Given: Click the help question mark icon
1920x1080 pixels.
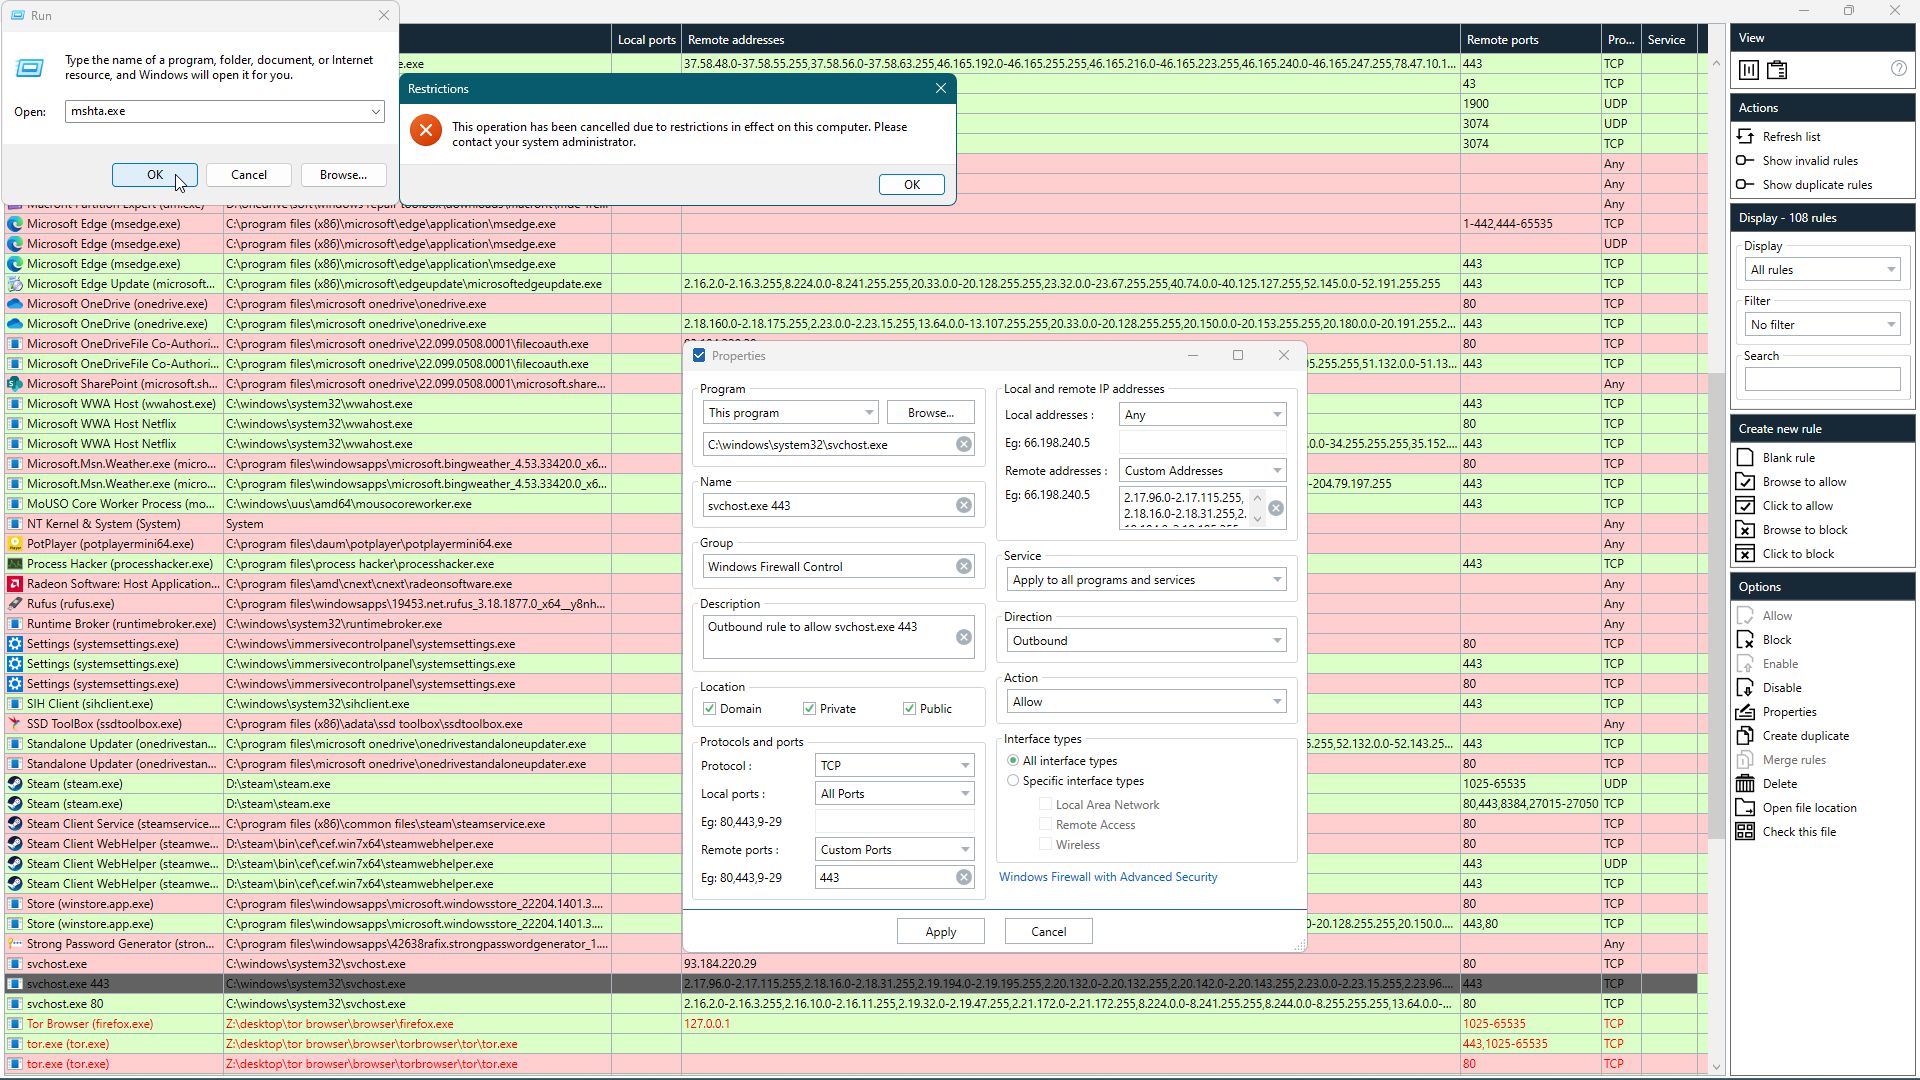Looking at the screenshot, I should (x=1898, y=69).
